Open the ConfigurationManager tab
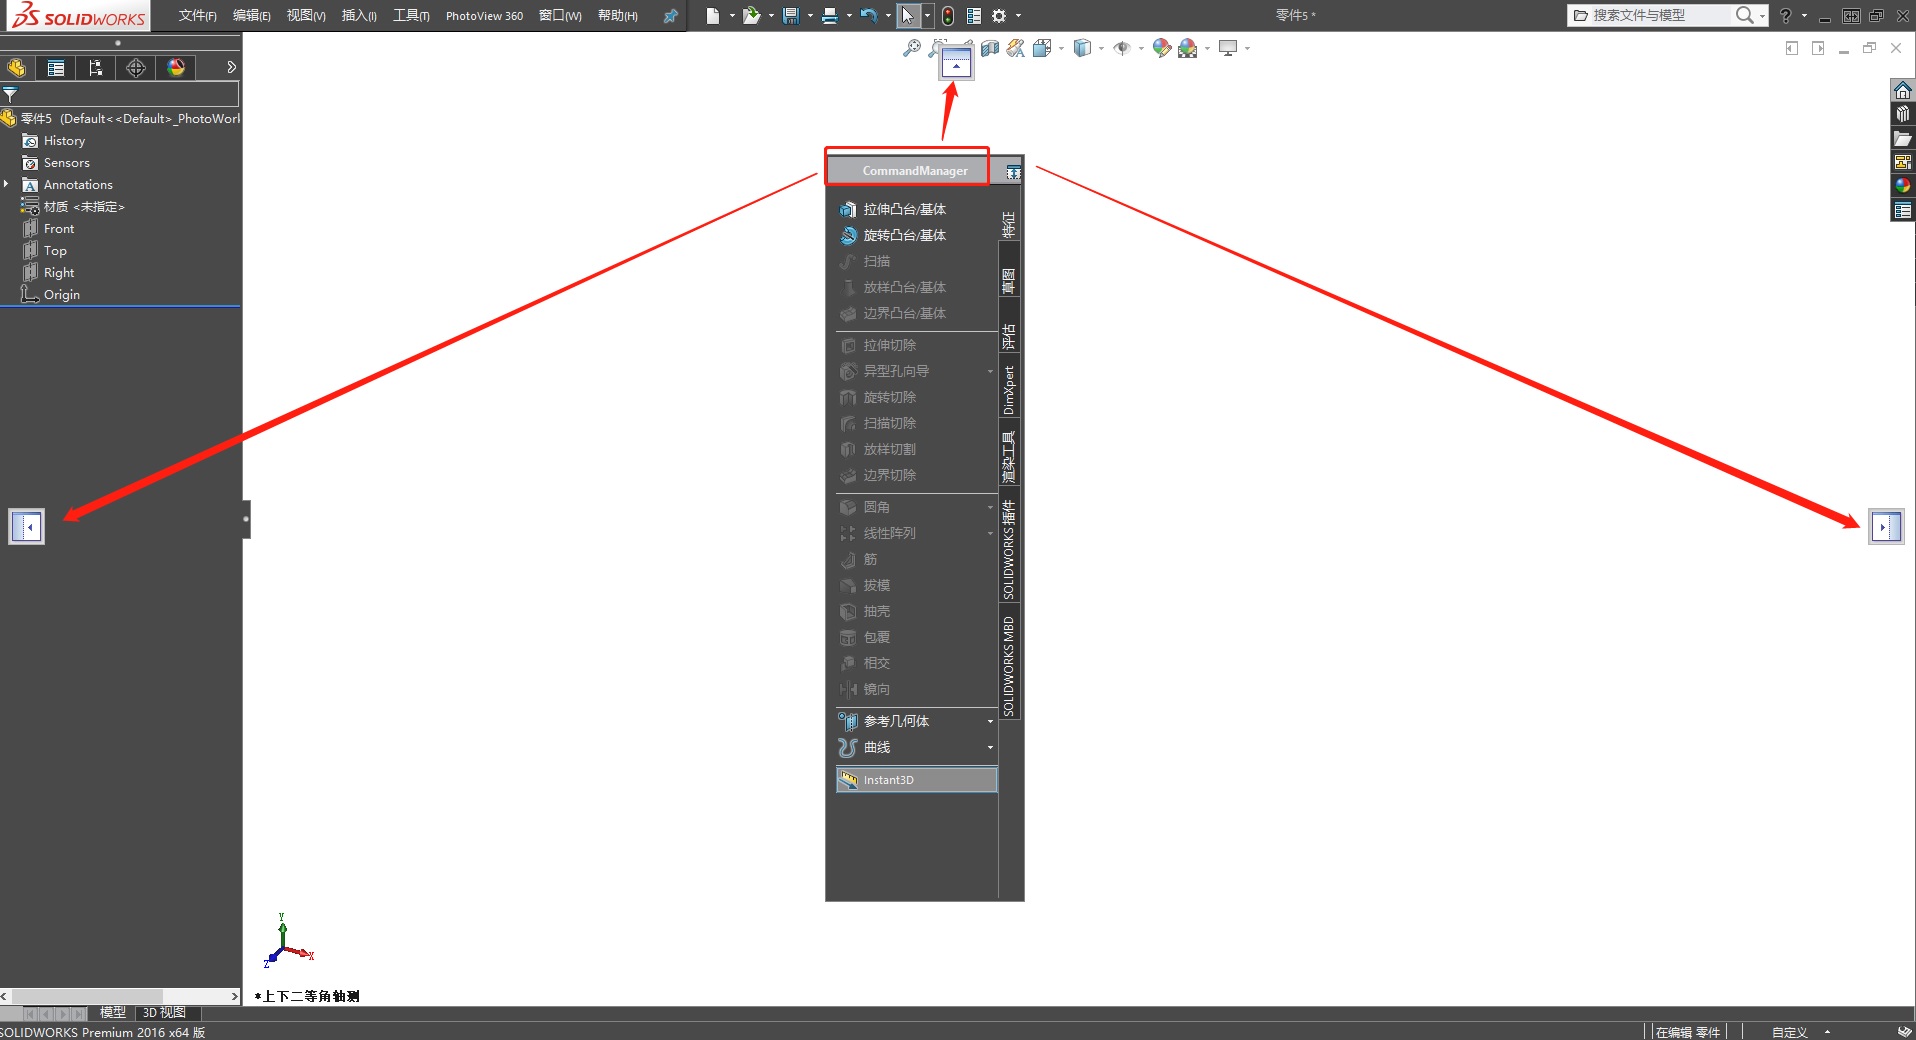This screenshot has height=1040, width=1916. pyautogui.click(x=96, y=68)
